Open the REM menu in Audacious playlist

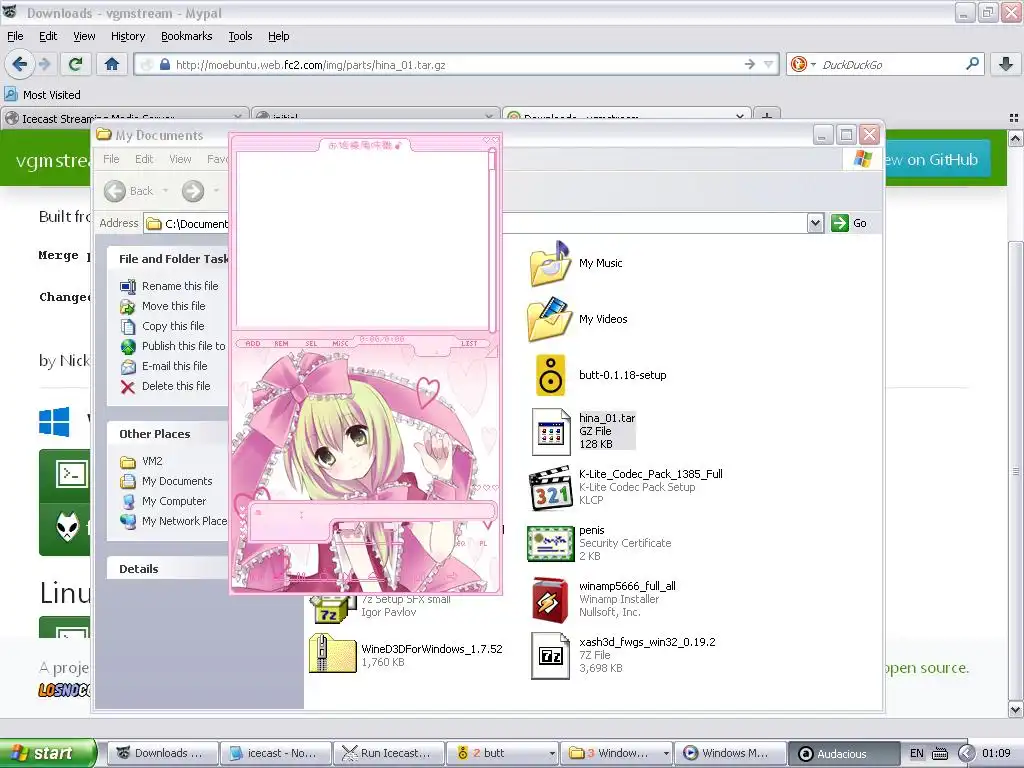(281, 344)
